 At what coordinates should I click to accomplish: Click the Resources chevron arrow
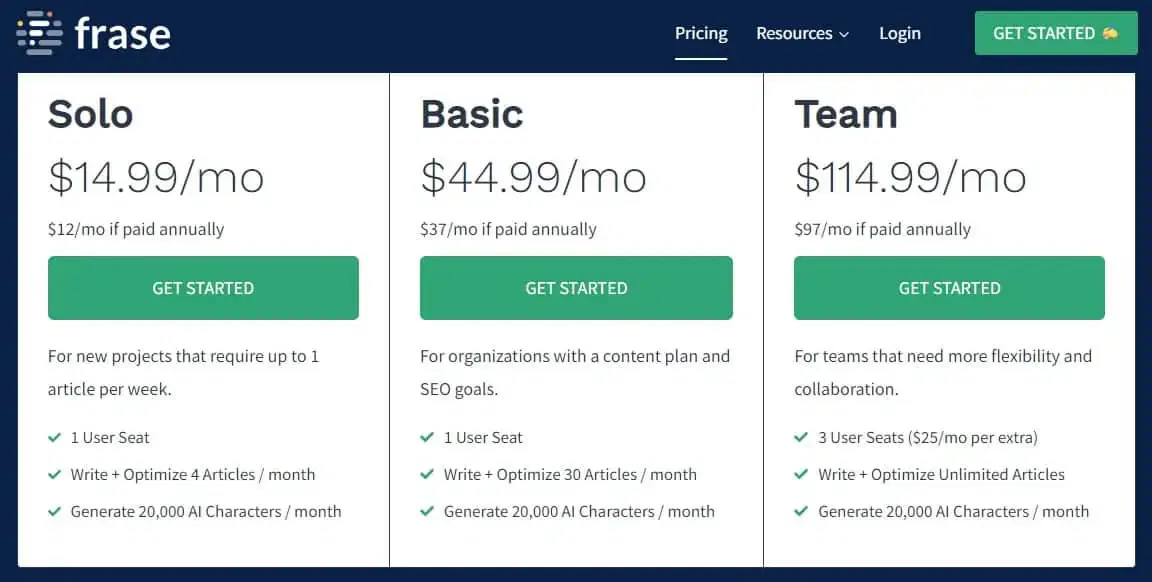coord(844,34)
